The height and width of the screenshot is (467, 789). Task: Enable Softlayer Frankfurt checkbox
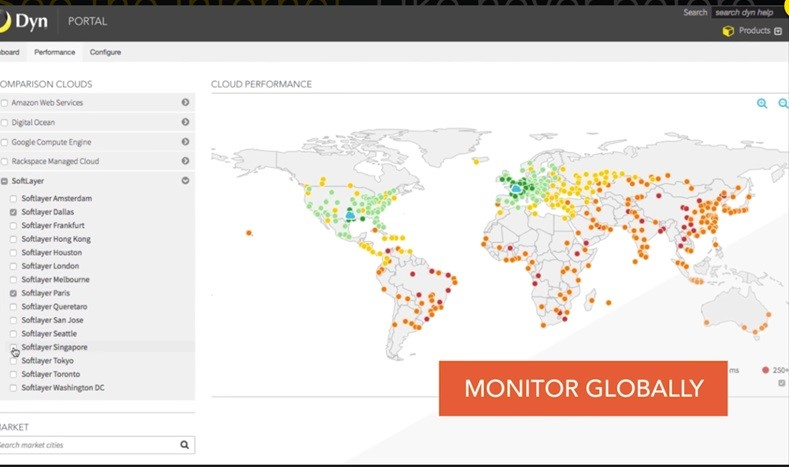(14, 226)
